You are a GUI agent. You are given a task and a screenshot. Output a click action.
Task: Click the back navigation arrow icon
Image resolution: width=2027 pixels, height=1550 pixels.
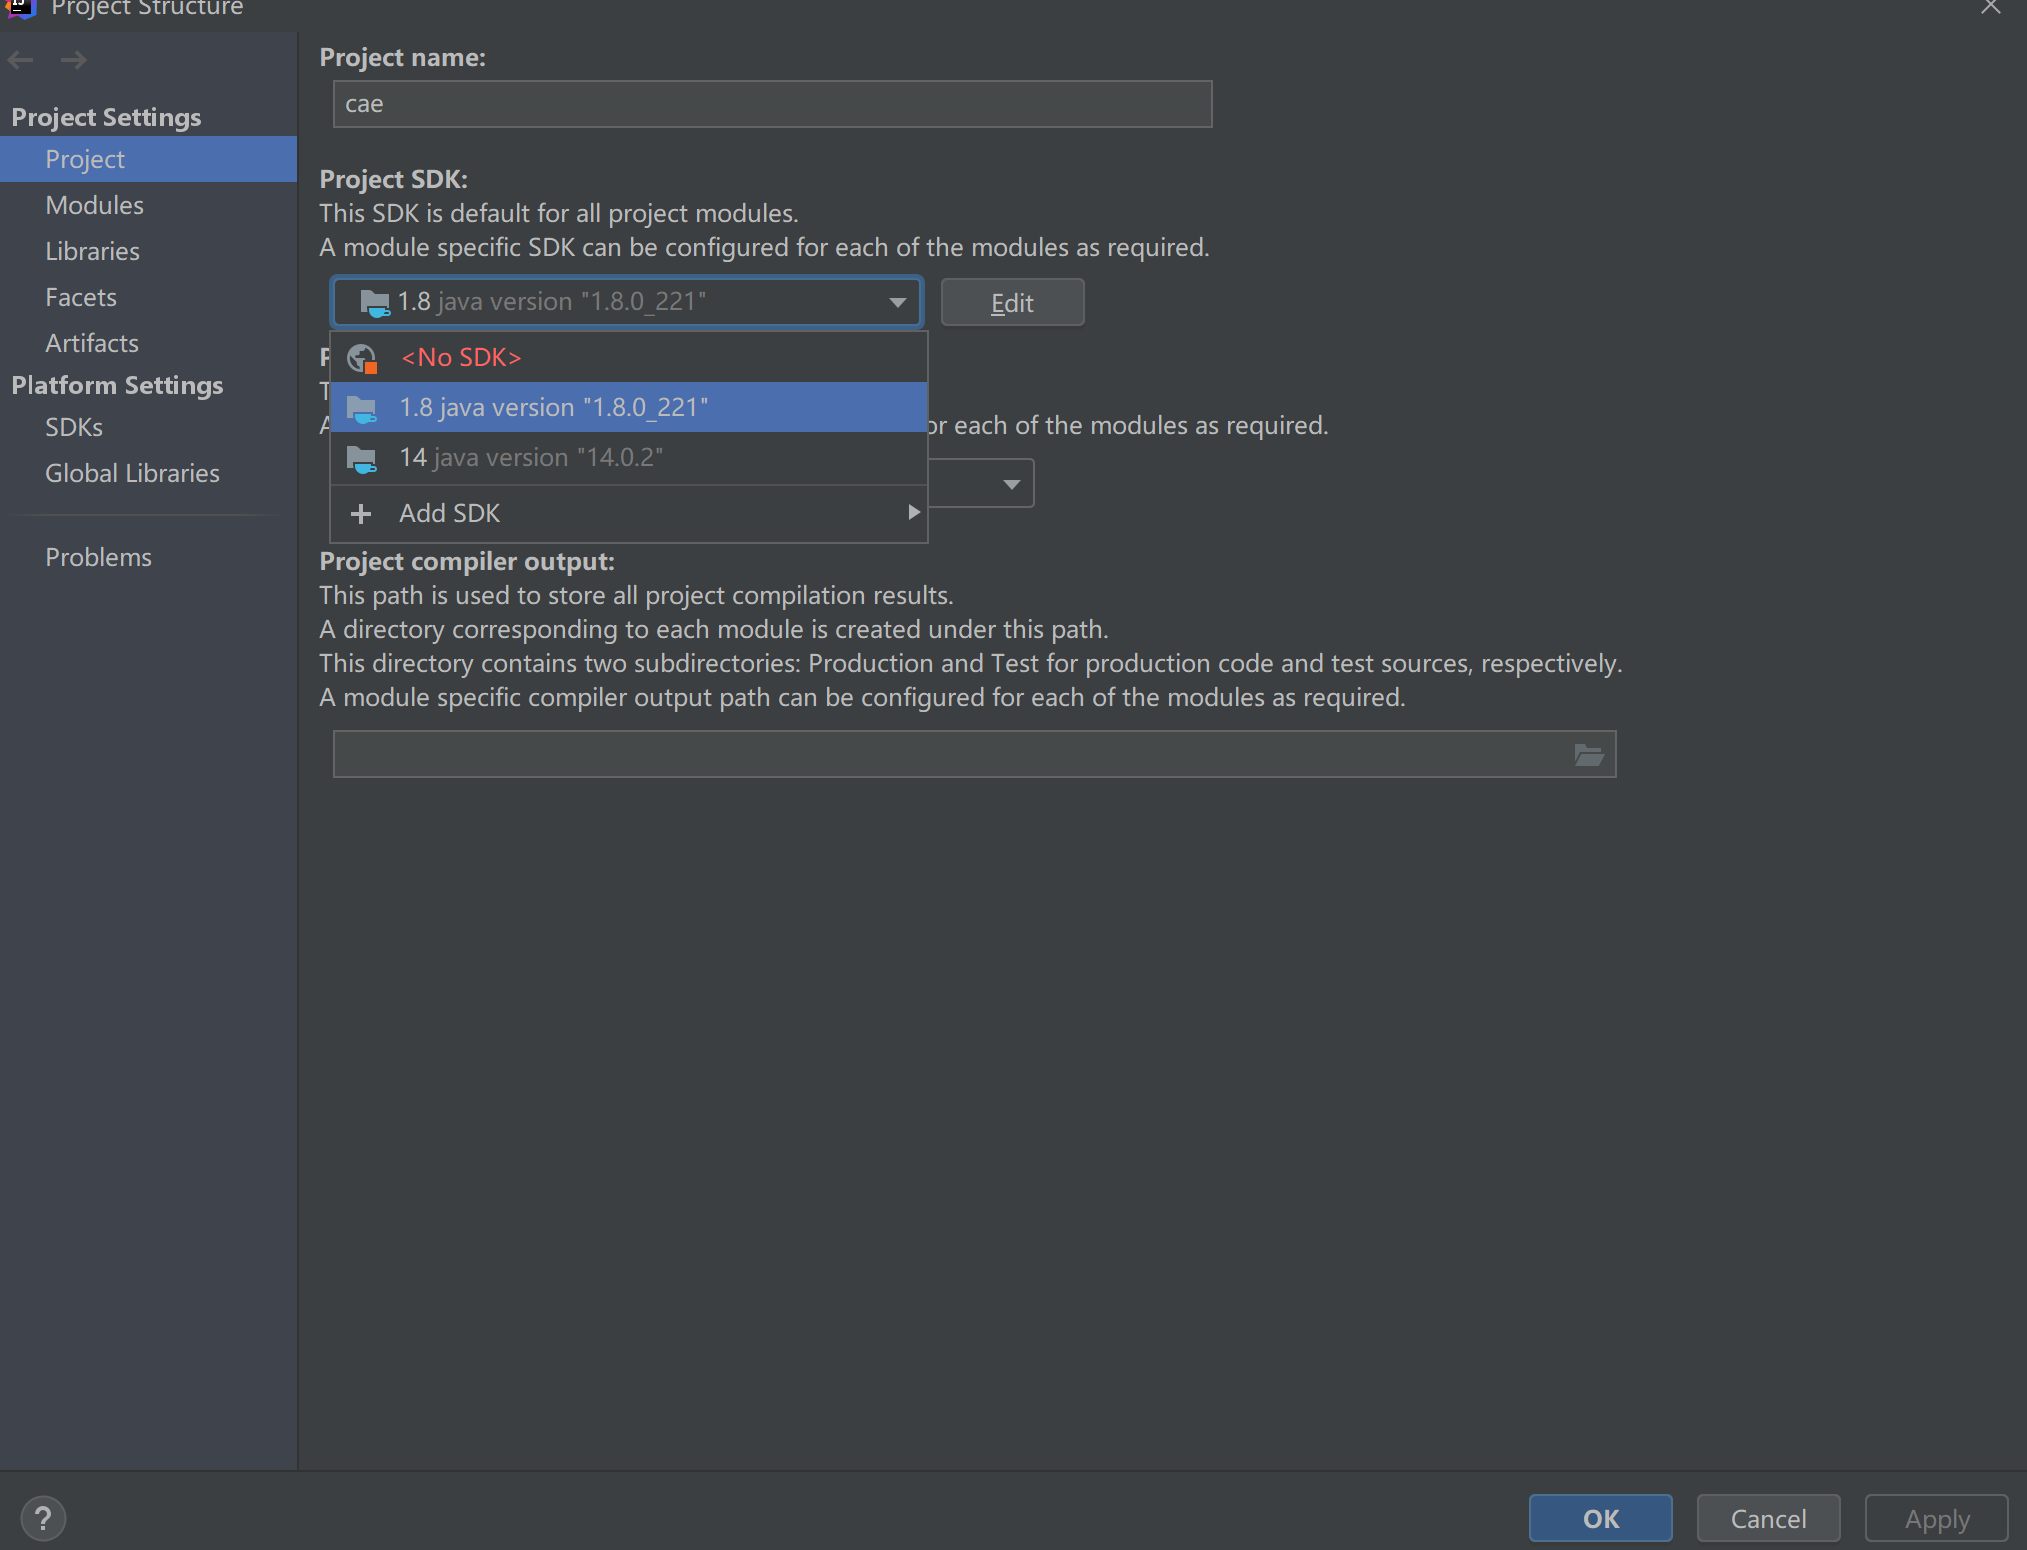tap(21, 60)
